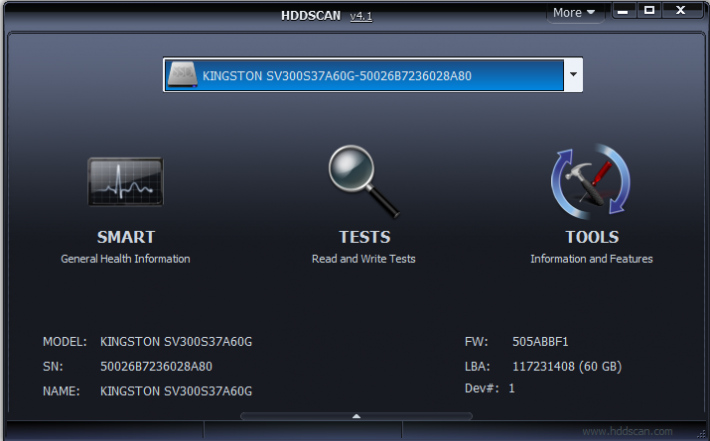
Task: Click the LBA value 117231408 (60 GB)
Action: click(567, 366)
